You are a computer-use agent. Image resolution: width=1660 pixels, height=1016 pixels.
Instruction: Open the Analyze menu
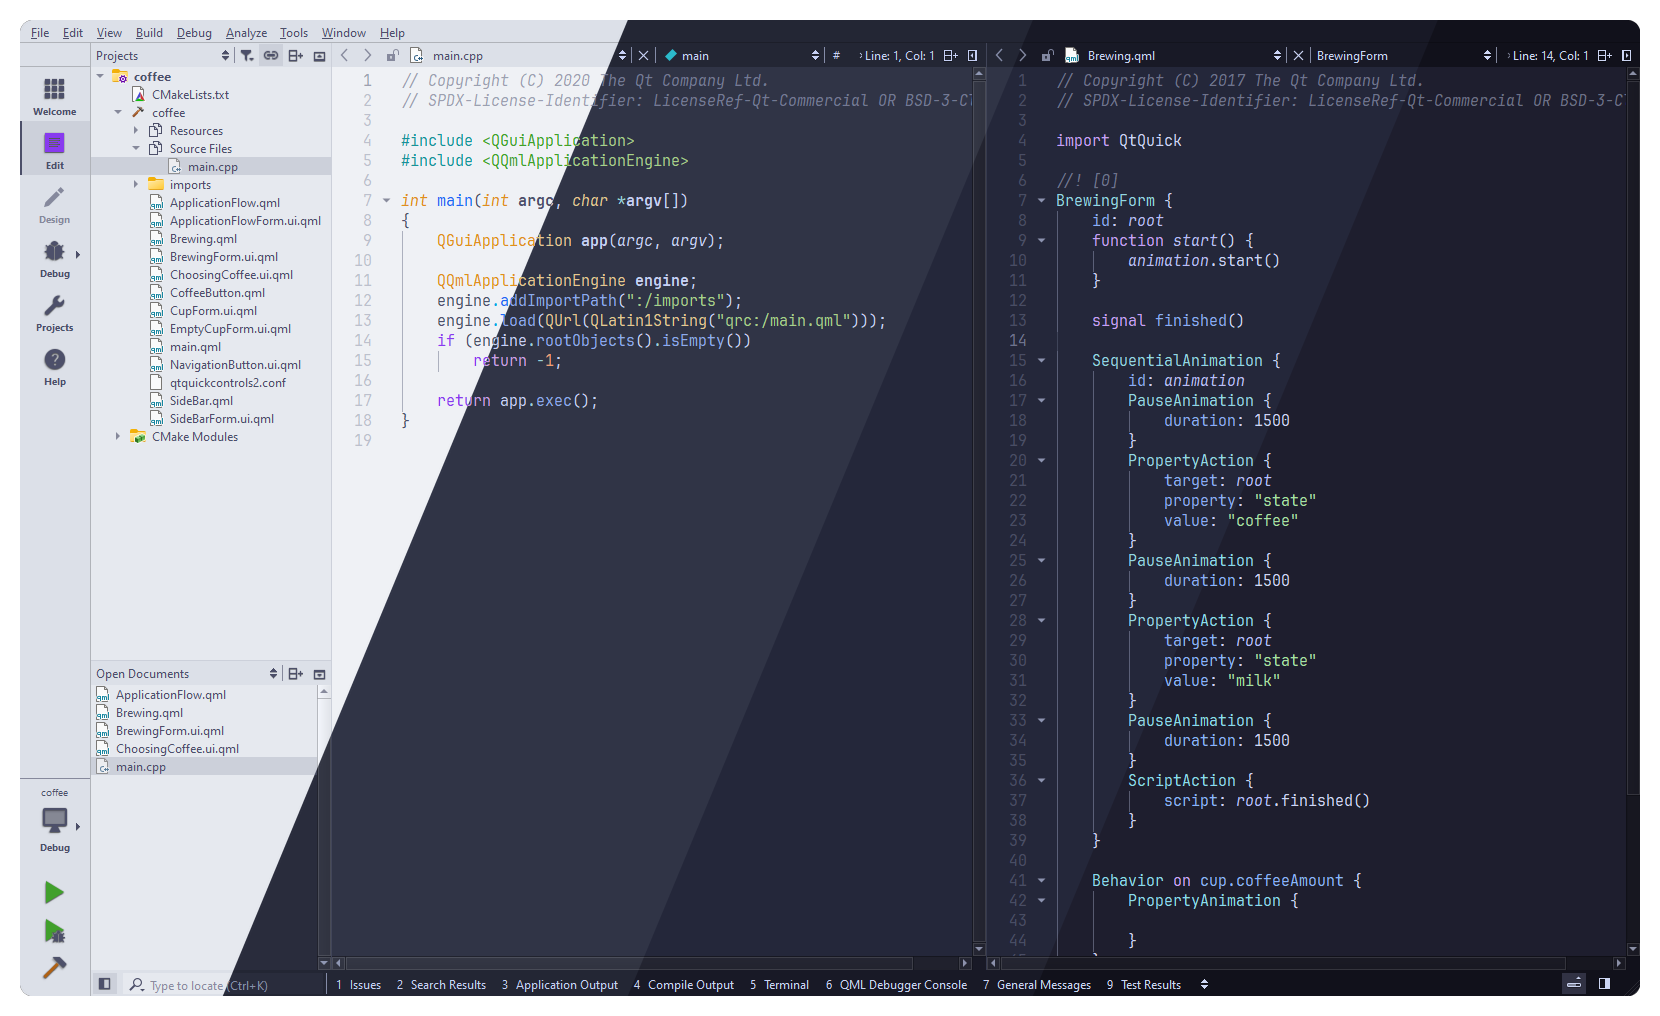pos(246,33)
